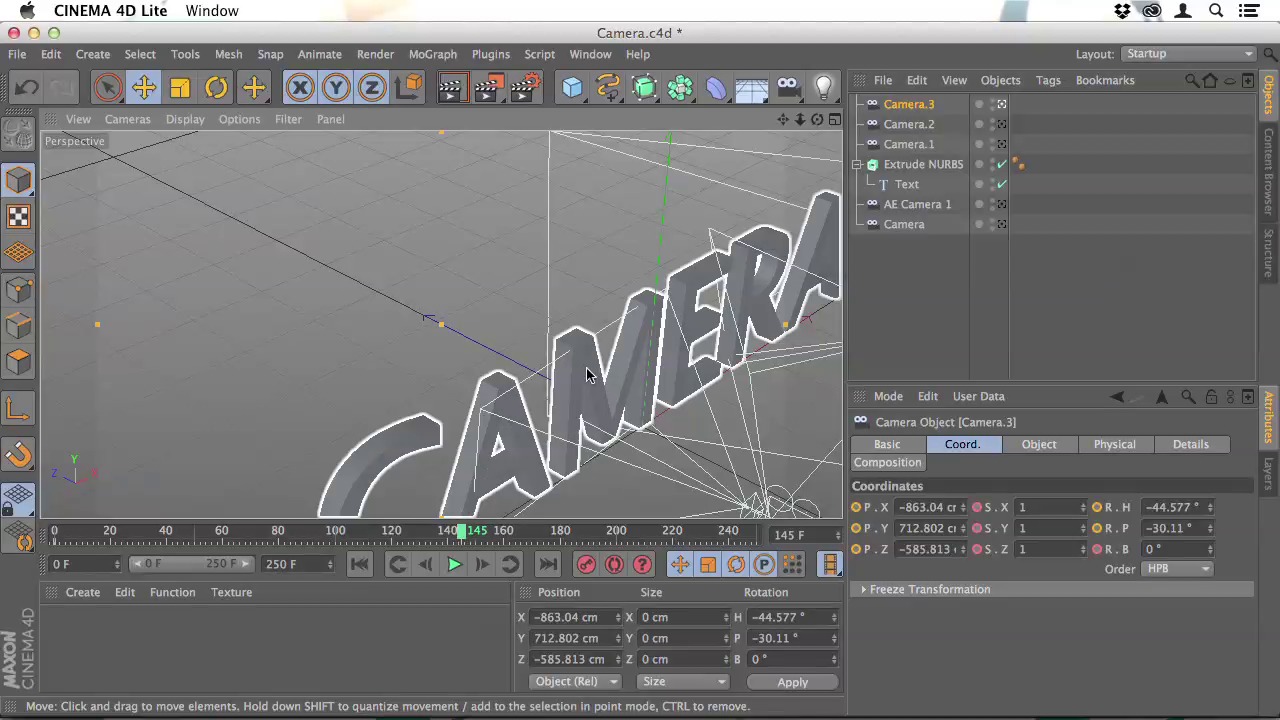Activate the Camera.2 view target toggle

[1002, 124]
